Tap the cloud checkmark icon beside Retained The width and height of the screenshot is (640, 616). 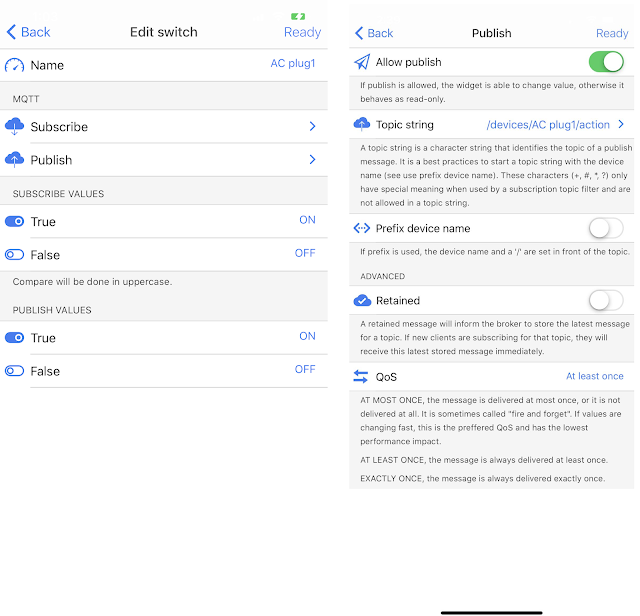362,300
